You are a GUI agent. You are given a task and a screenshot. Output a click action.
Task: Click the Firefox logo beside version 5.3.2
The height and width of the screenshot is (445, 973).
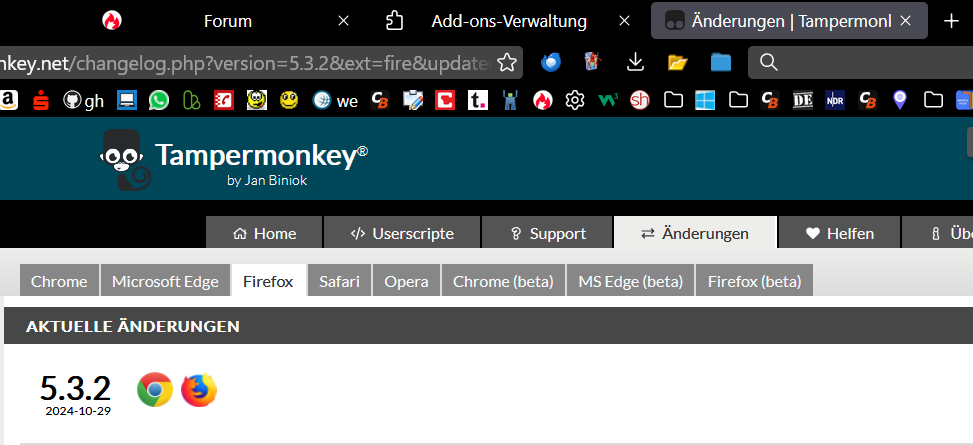coord(199,390)
